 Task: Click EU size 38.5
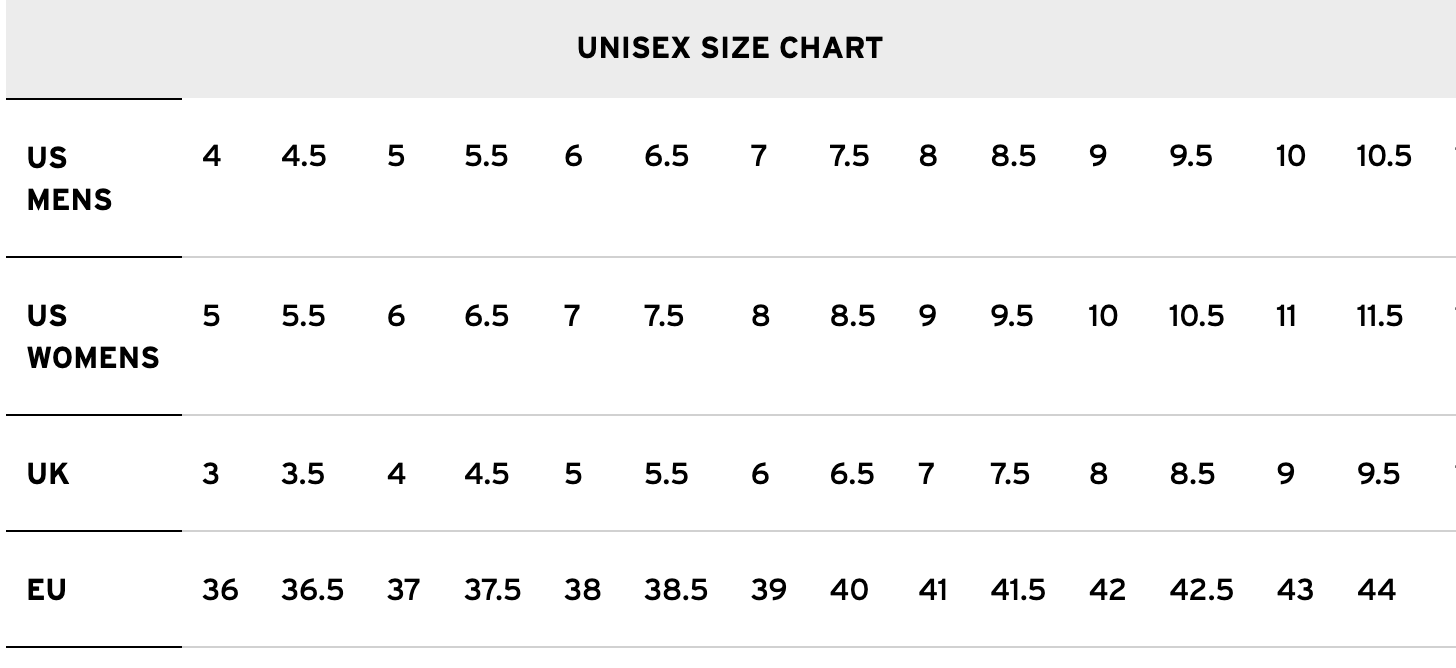(675, 590)
